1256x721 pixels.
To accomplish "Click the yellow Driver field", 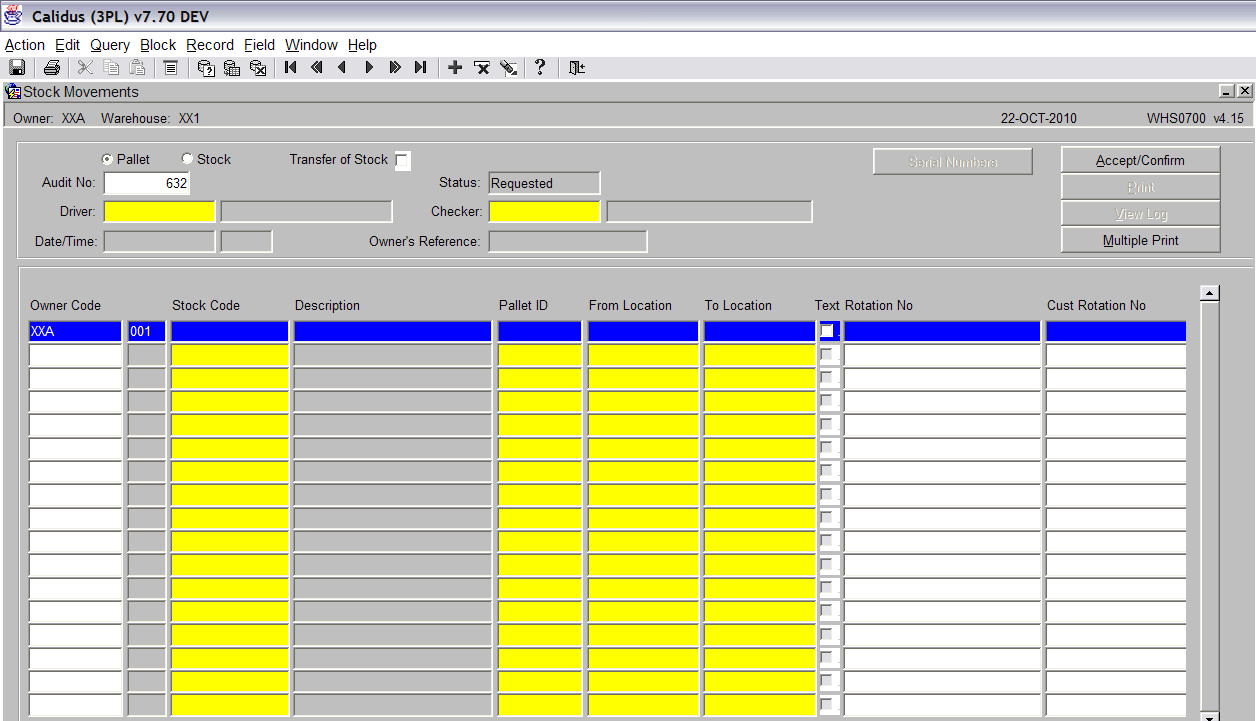I will click(x=159, y=211).
